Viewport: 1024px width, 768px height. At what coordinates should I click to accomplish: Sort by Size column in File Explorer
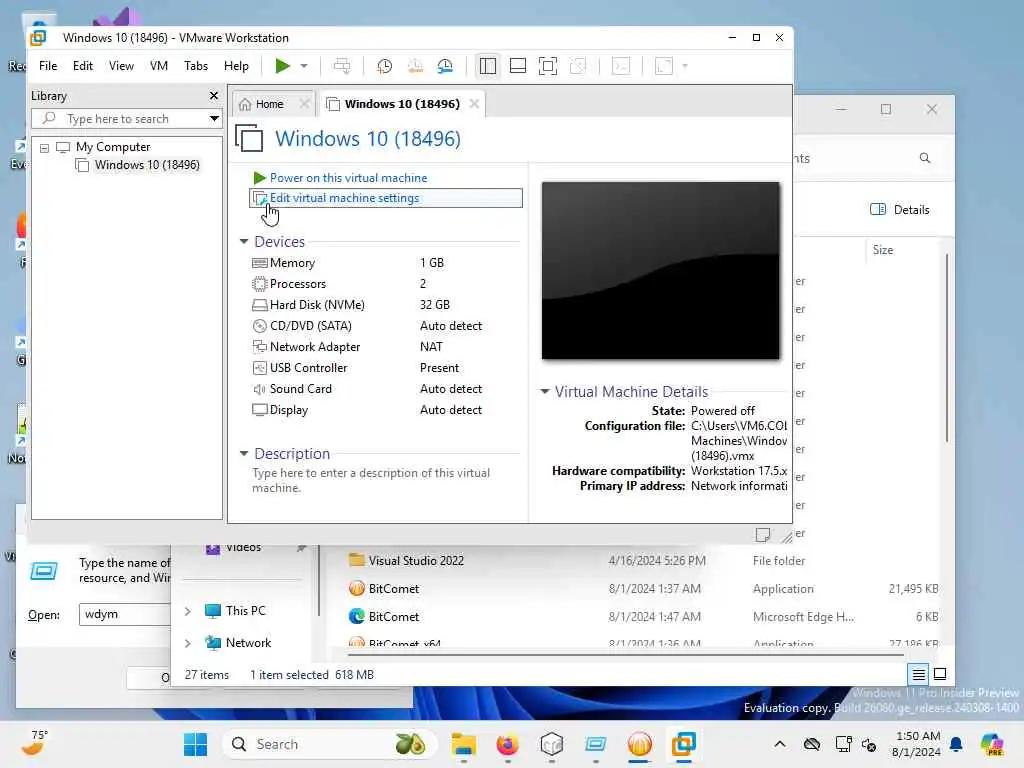[883, 250]
